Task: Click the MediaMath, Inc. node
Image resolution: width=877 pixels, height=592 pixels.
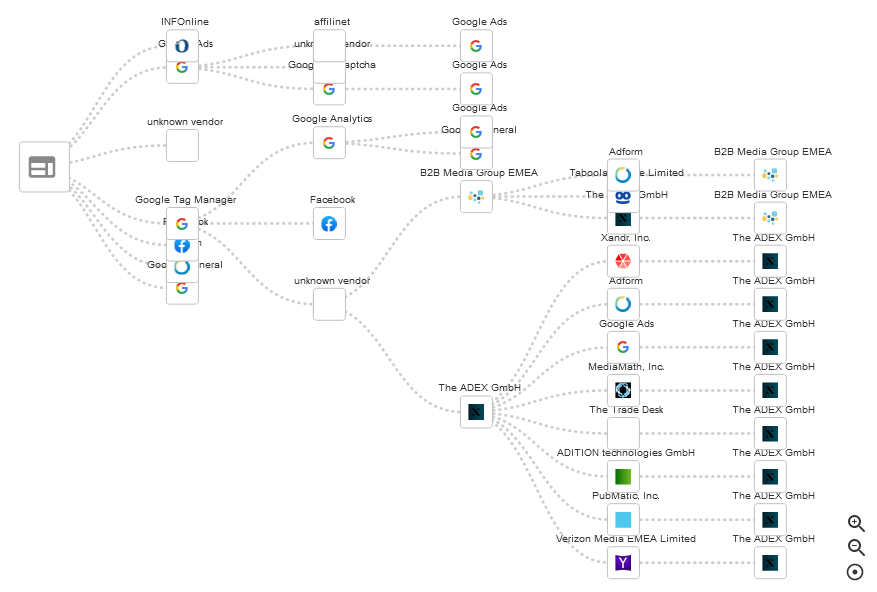Action: tap(624, 391)
